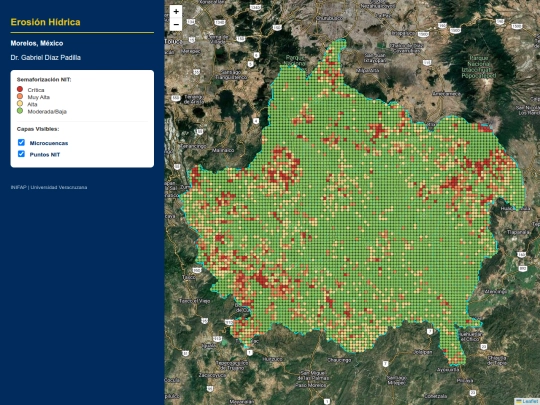
Task: Click the Parque Nacional Iztaccíhuatl-Popocatépetl map label
Action: [479, 67]
